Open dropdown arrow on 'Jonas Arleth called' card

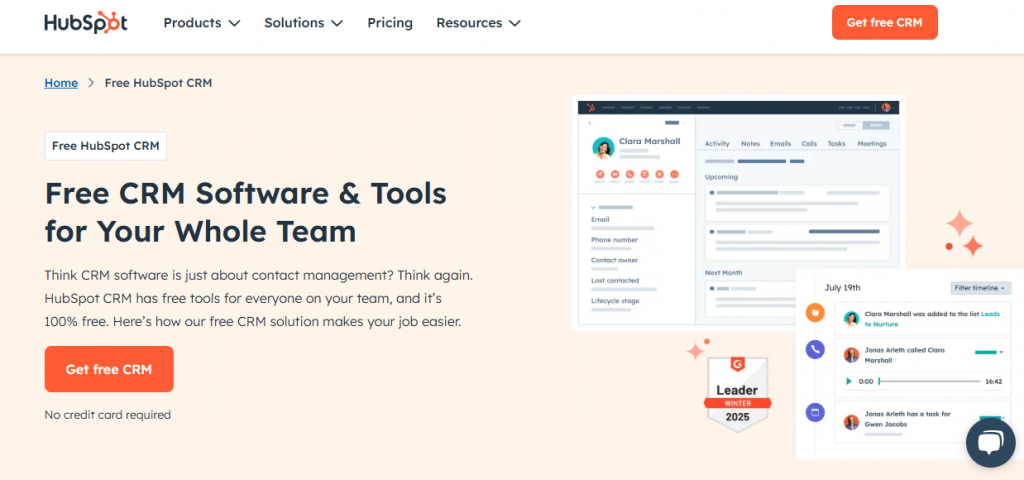[1002, 353]
